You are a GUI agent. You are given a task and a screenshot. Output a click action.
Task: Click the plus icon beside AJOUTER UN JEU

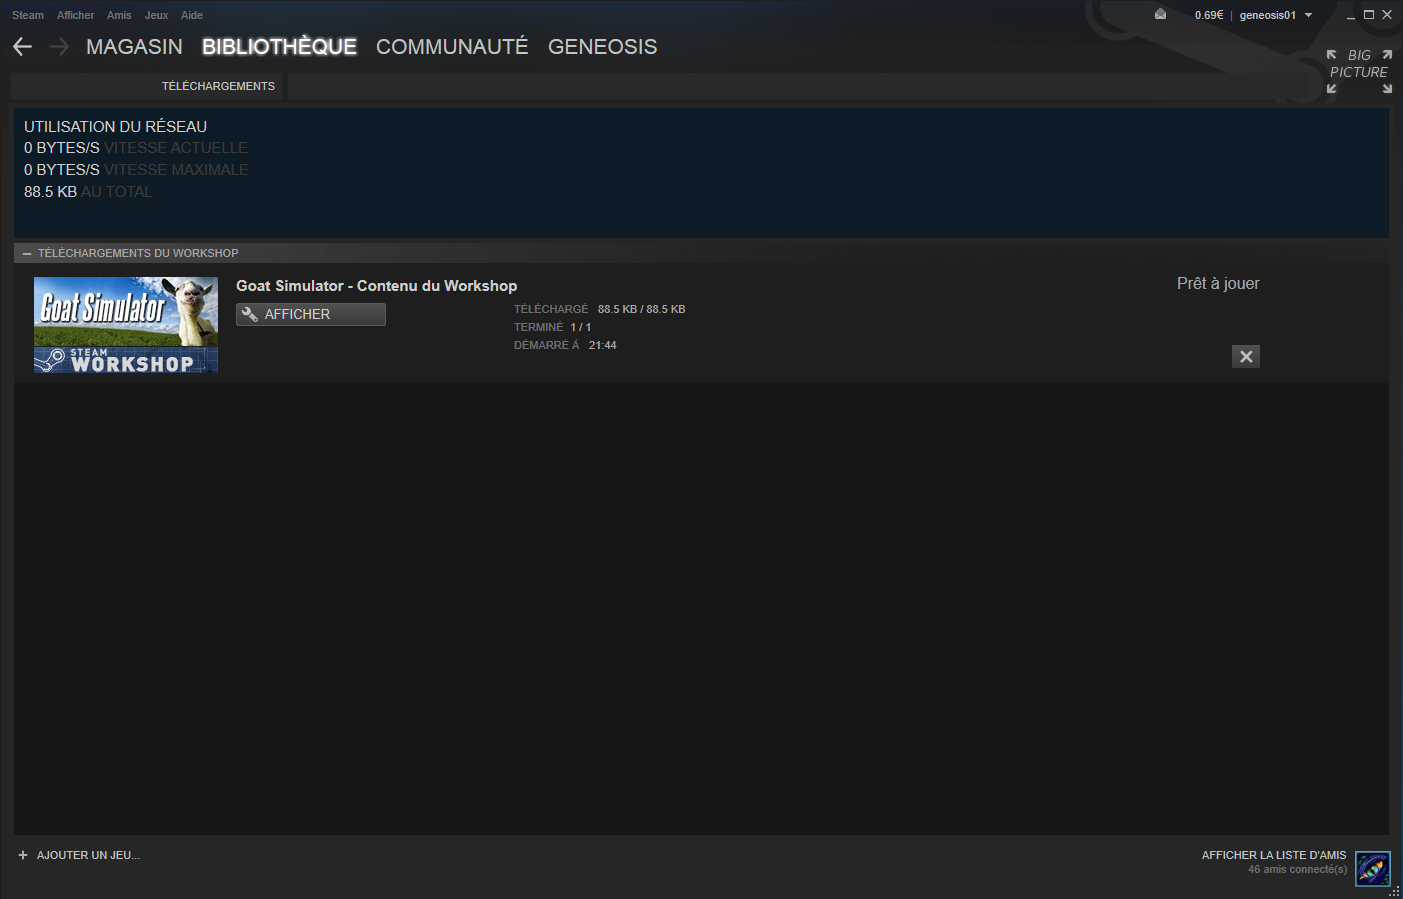(23, 855)
